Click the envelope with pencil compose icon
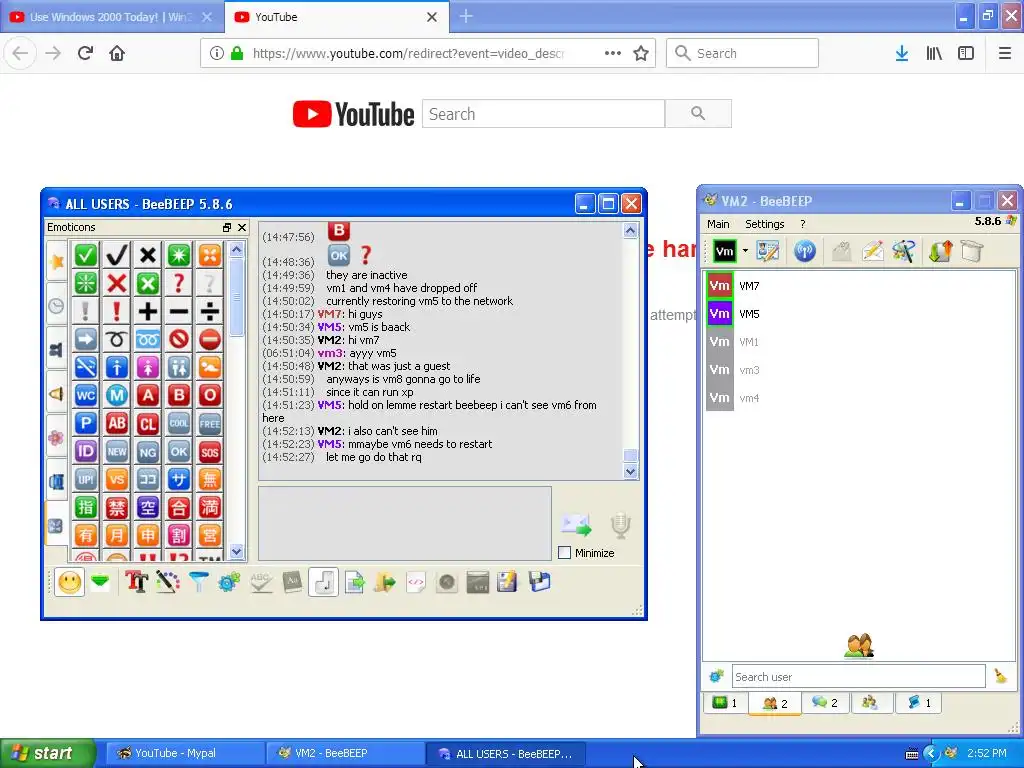This screenshot has width=1024, height=768. (x=872, y=251)
